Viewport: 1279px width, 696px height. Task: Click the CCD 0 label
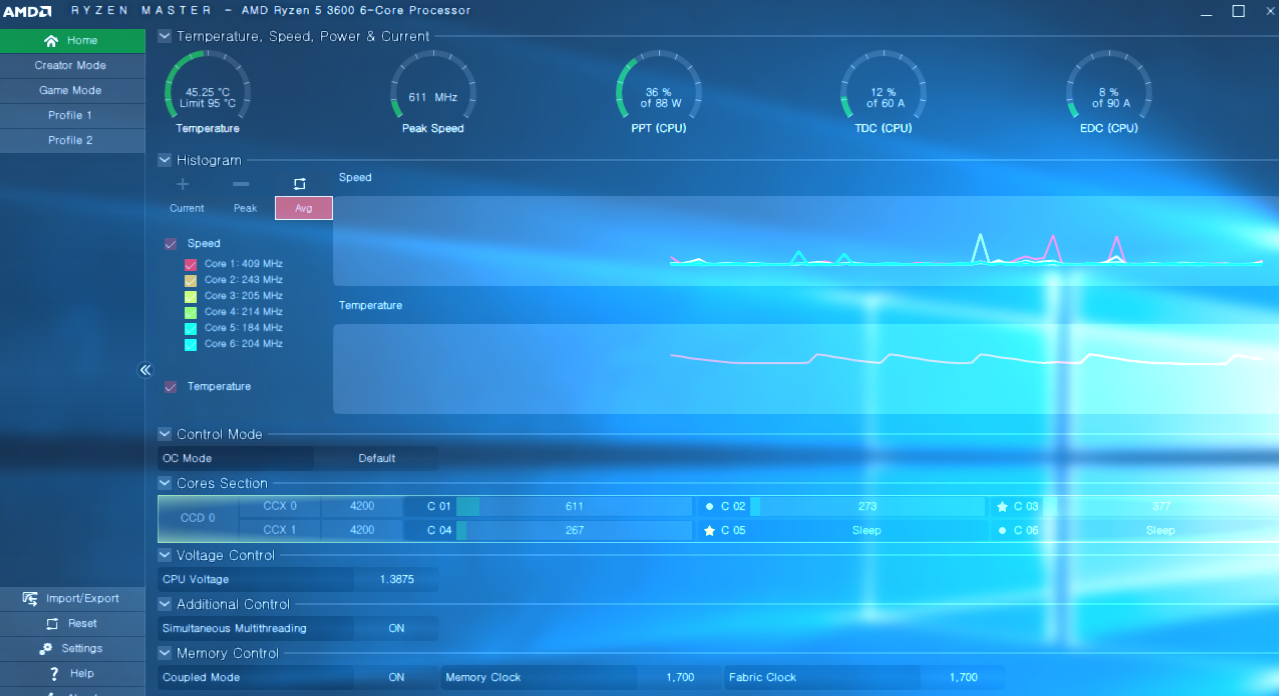[x=198, y=519]
